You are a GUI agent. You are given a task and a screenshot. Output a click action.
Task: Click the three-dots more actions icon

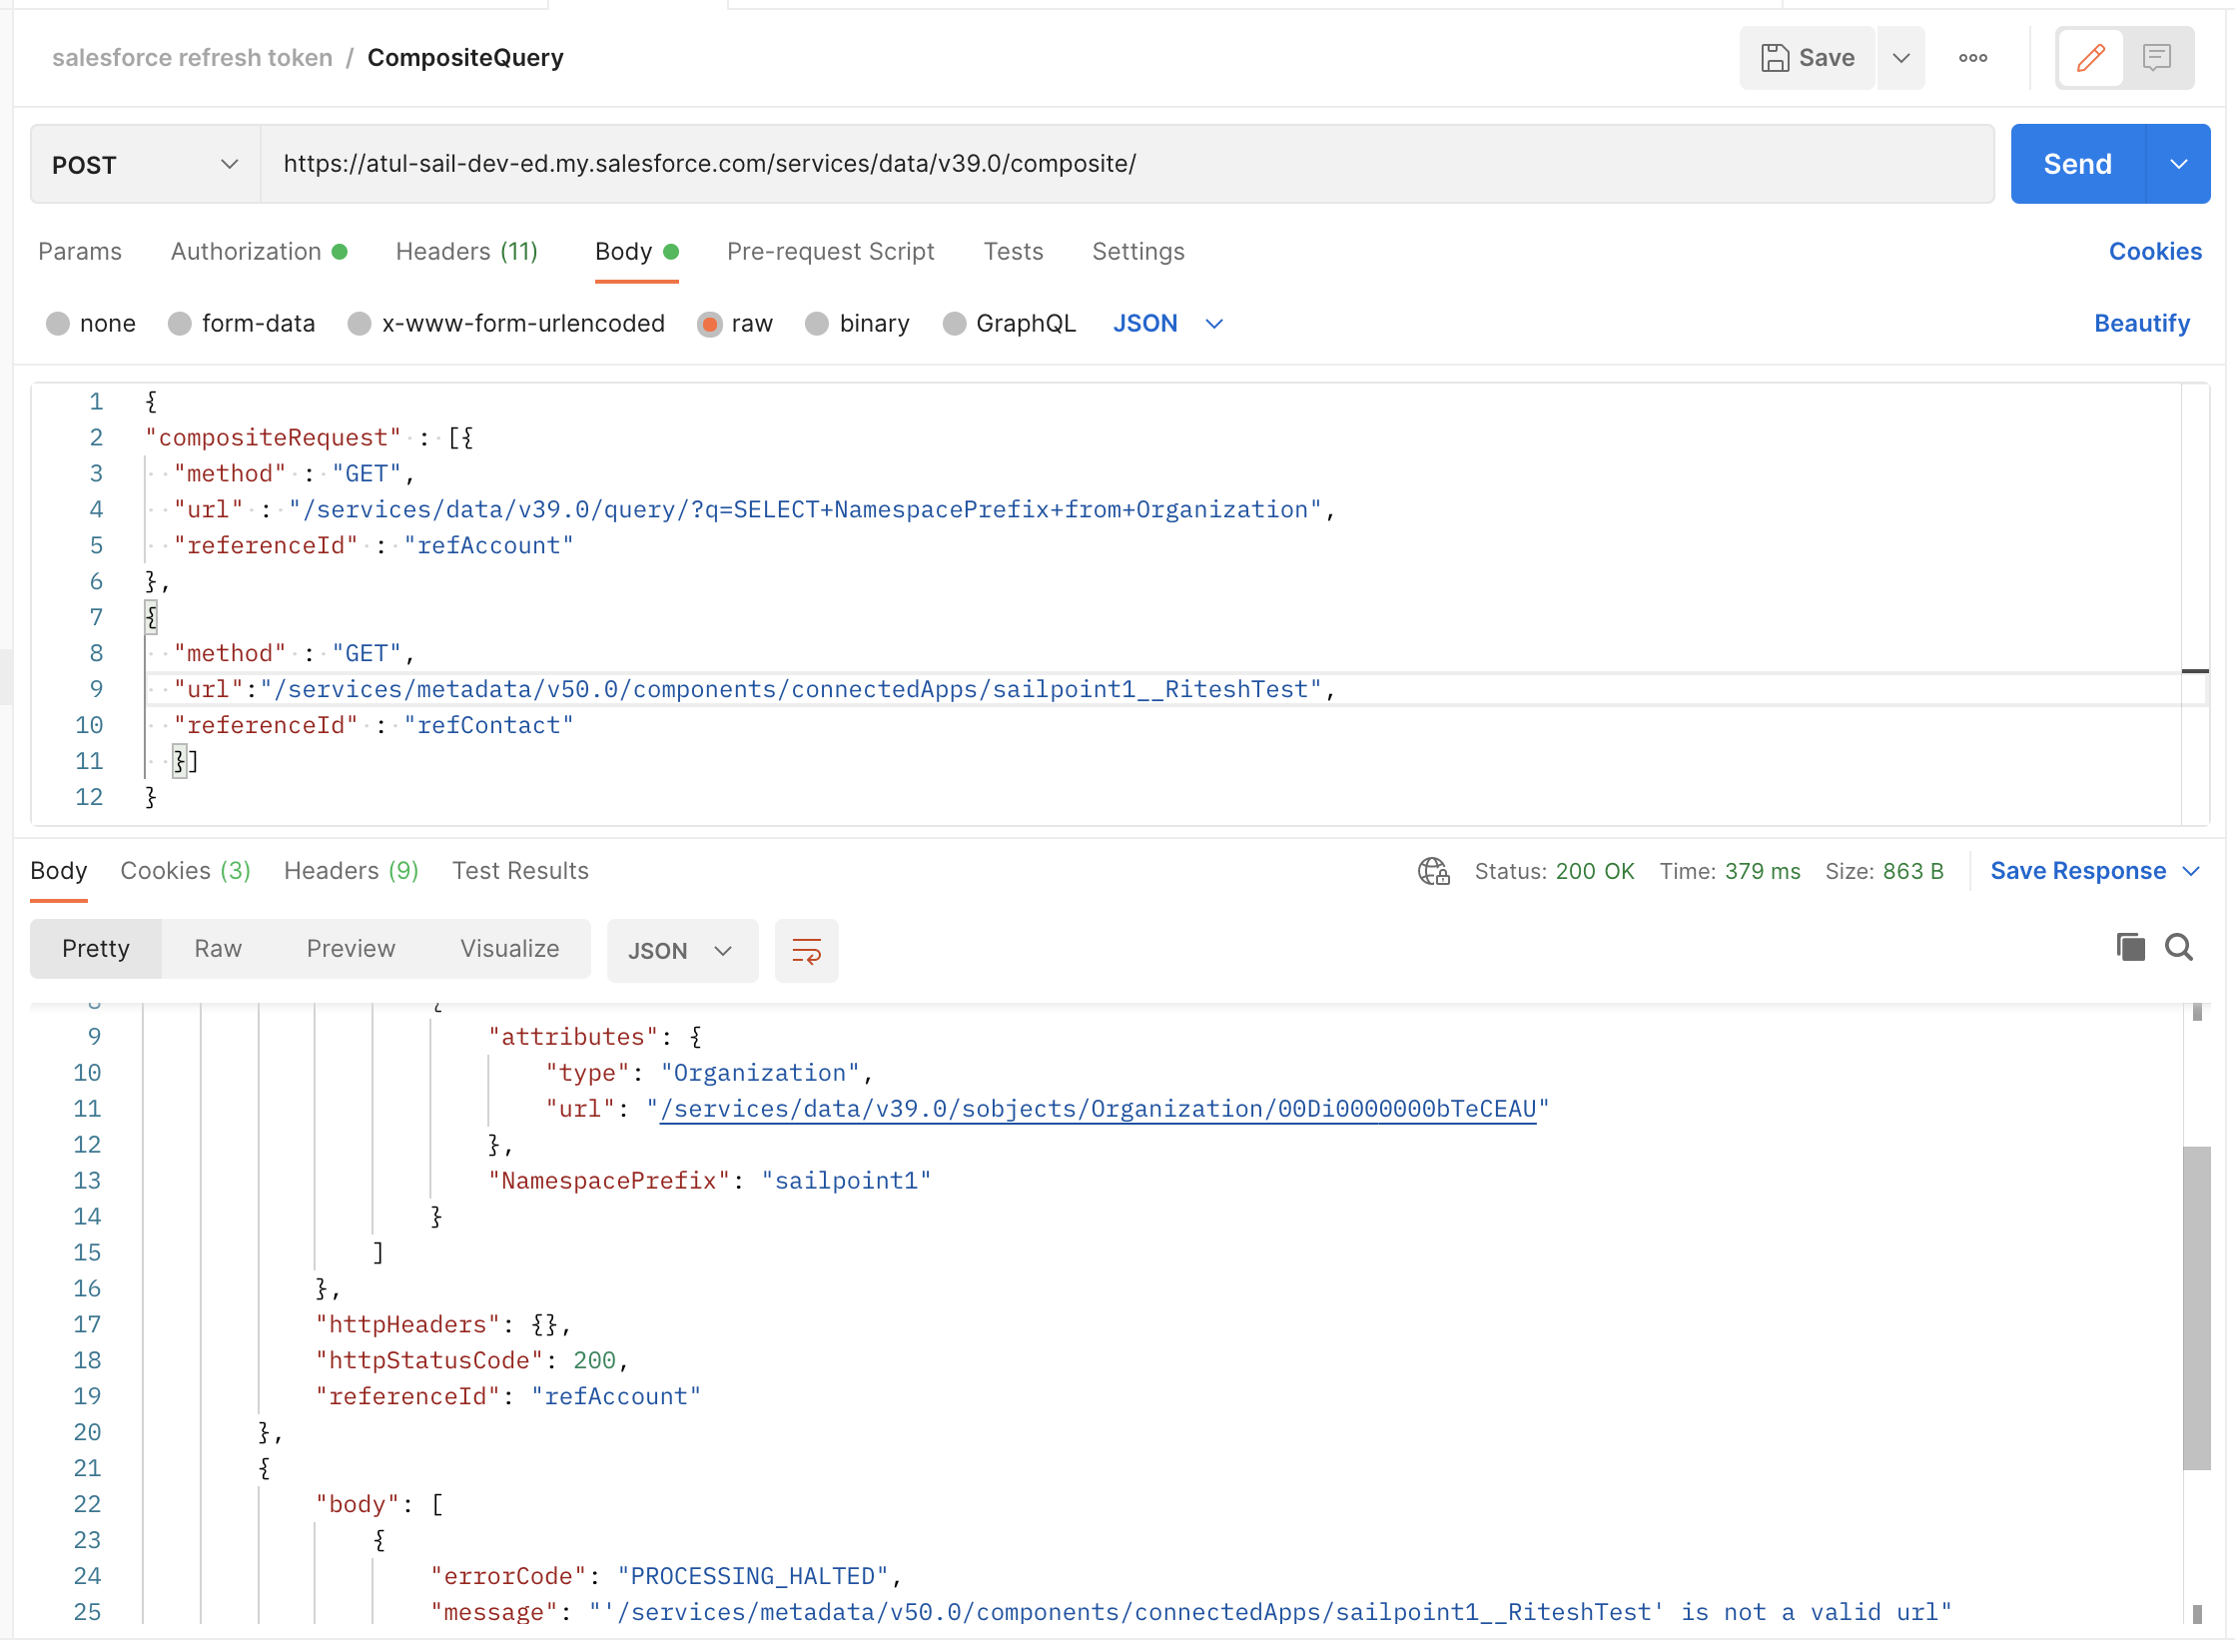[1972, 58]
